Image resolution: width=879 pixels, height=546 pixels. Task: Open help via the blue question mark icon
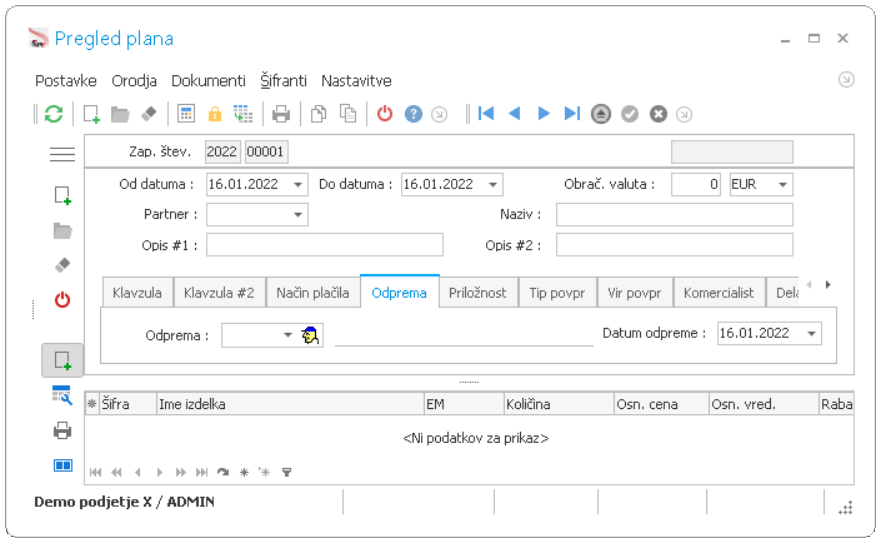point(414,114)
